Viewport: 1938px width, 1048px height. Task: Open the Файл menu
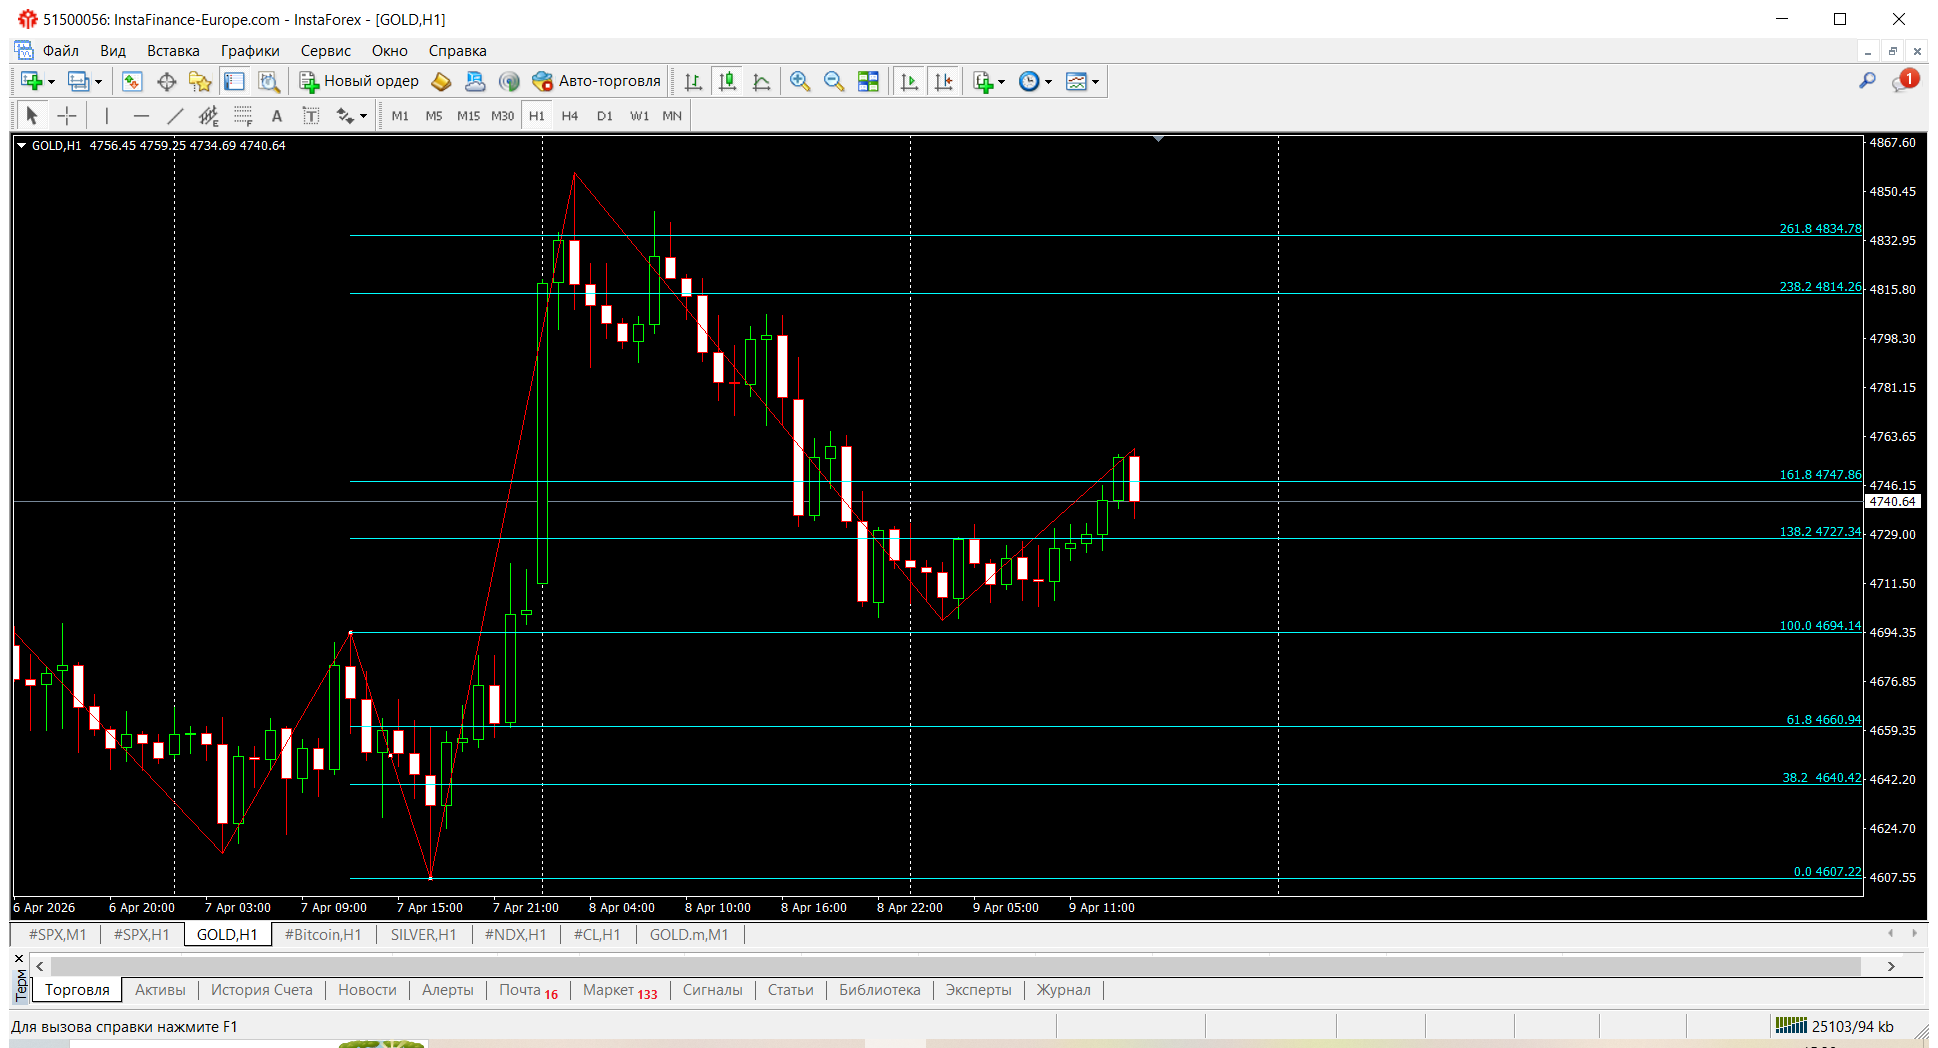(x=61, y=51)
